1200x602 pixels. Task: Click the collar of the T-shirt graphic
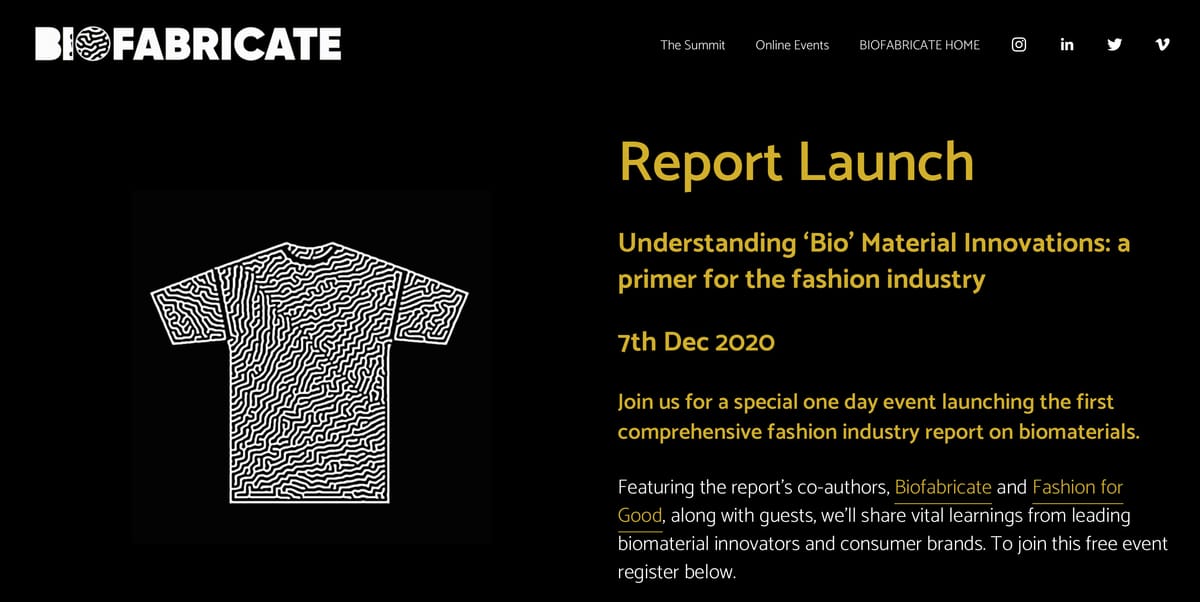[310, 251]
